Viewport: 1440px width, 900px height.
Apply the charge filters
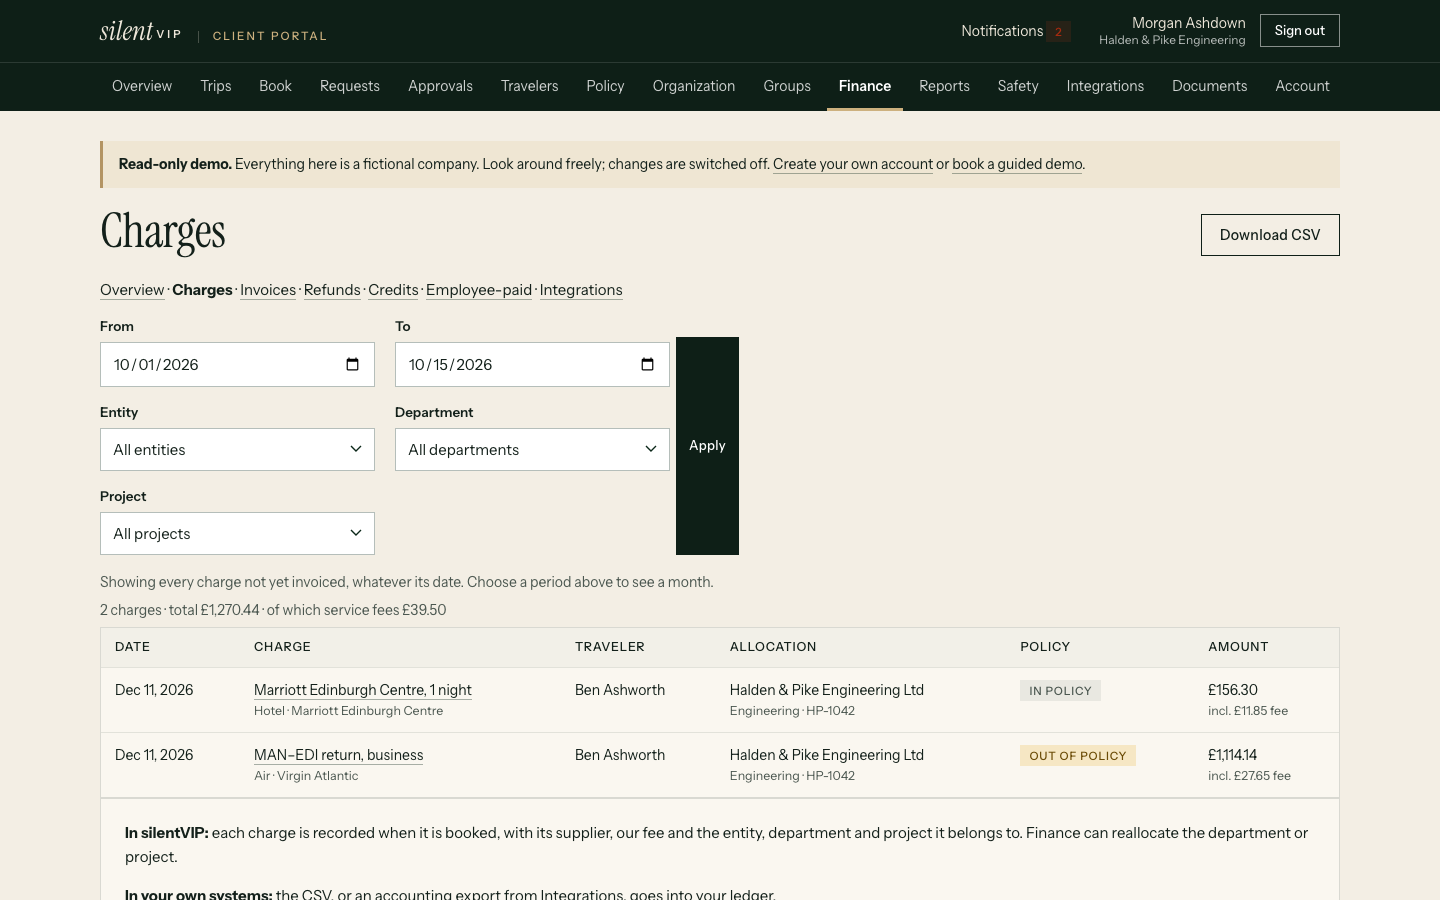click(x=707, y=446)
